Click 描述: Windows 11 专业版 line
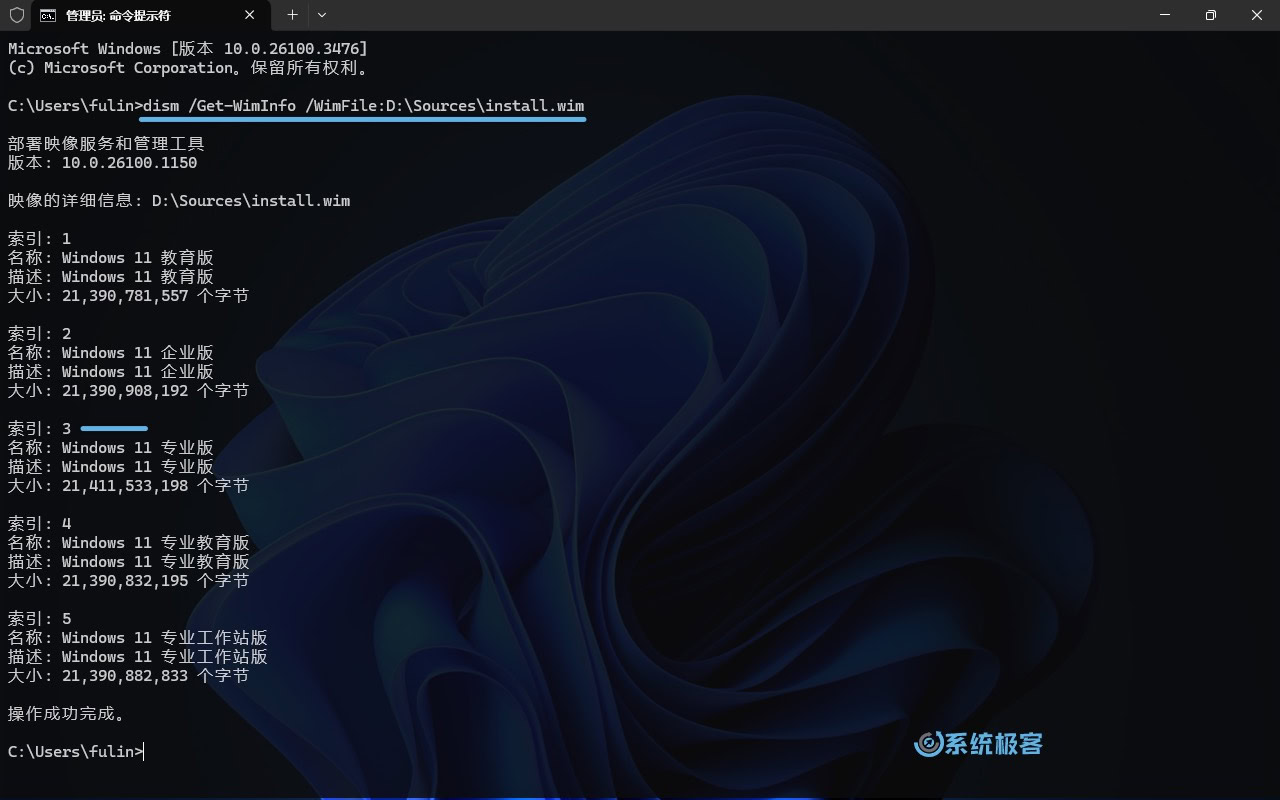The image size is (1280, 800). (x=111, y=467)
